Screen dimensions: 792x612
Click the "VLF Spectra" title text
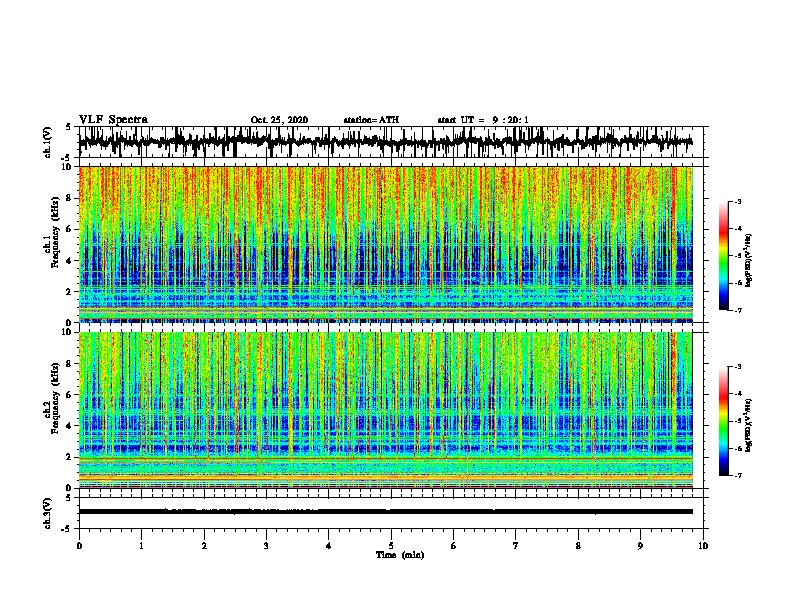pyautogui.click(x=113, y=120)
